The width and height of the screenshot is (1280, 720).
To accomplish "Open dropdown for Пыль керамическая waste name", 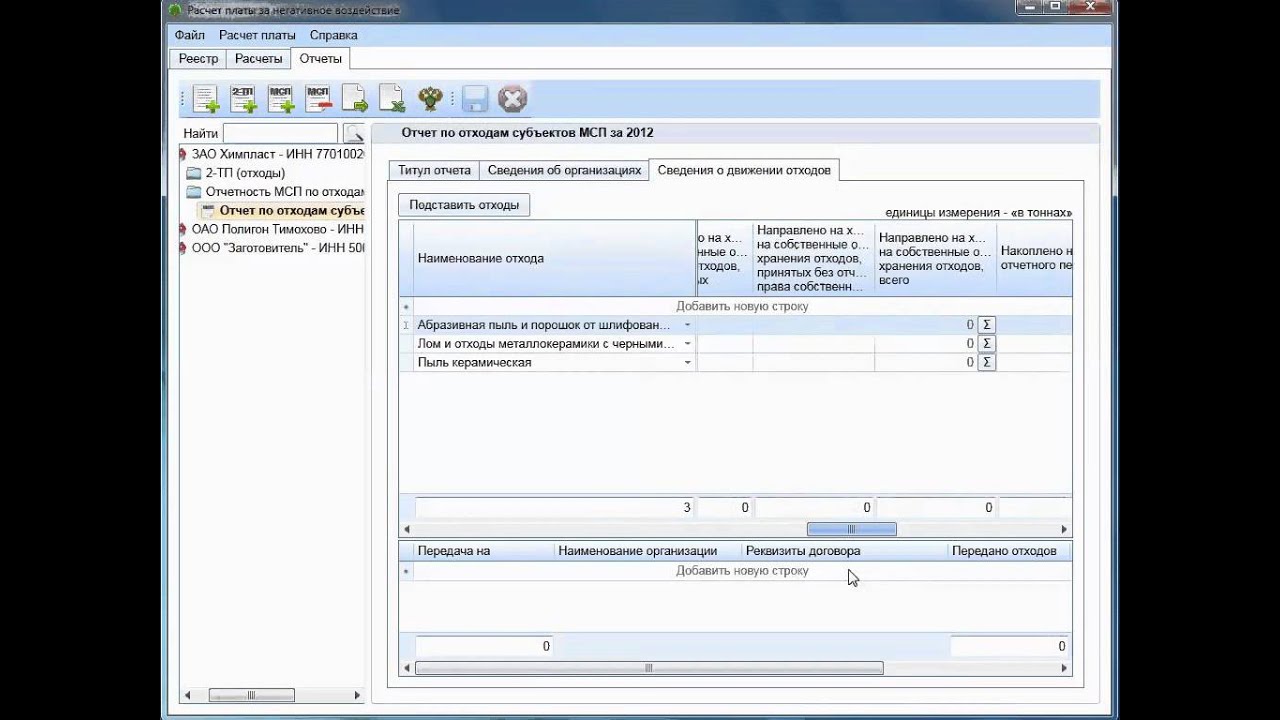I will tap(687, 363).
